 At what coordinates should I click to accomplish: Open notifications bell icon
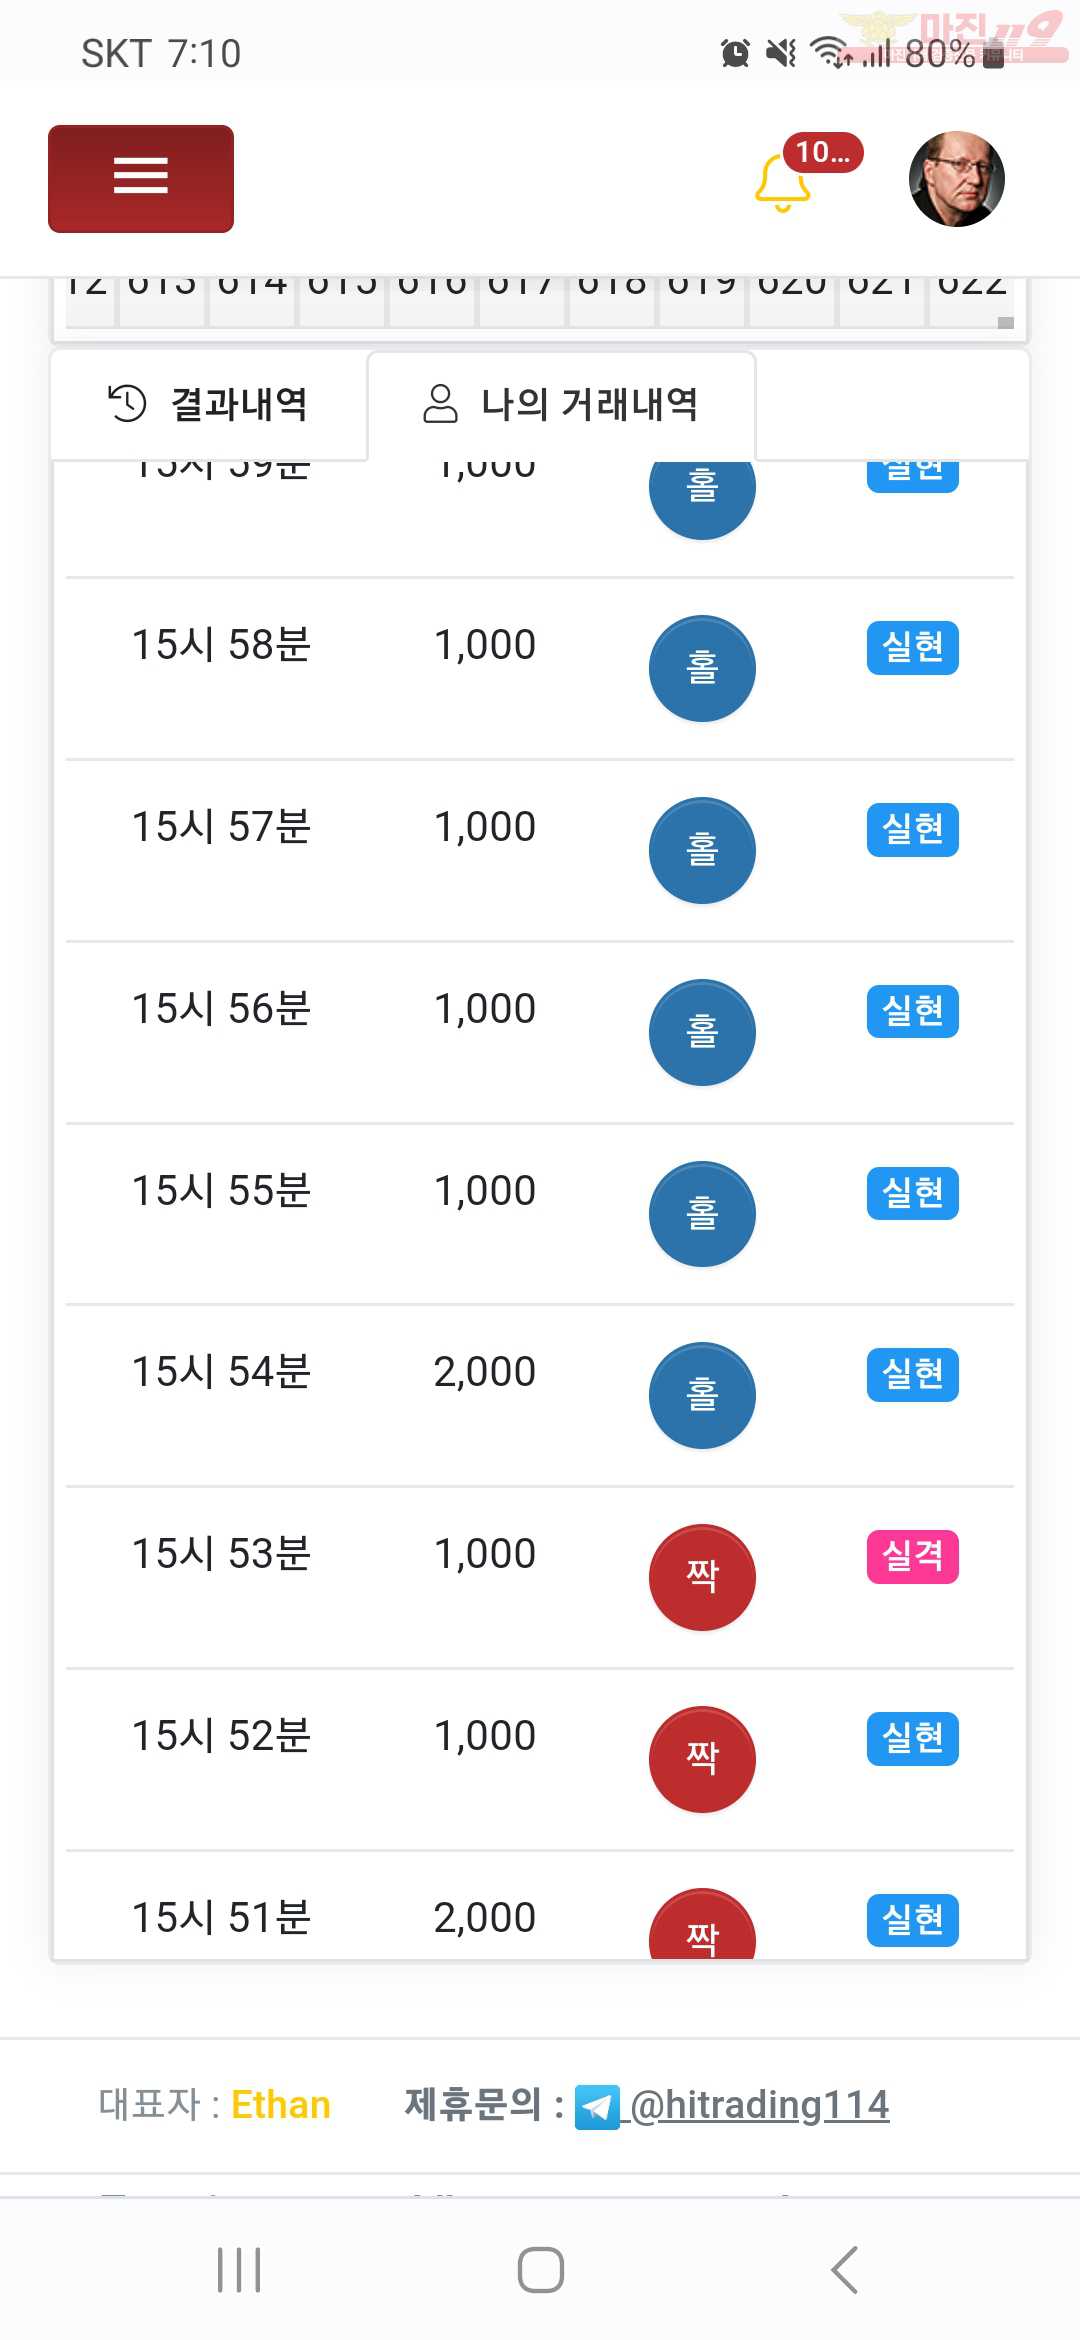pyautogui.click(x=782, y=184)
